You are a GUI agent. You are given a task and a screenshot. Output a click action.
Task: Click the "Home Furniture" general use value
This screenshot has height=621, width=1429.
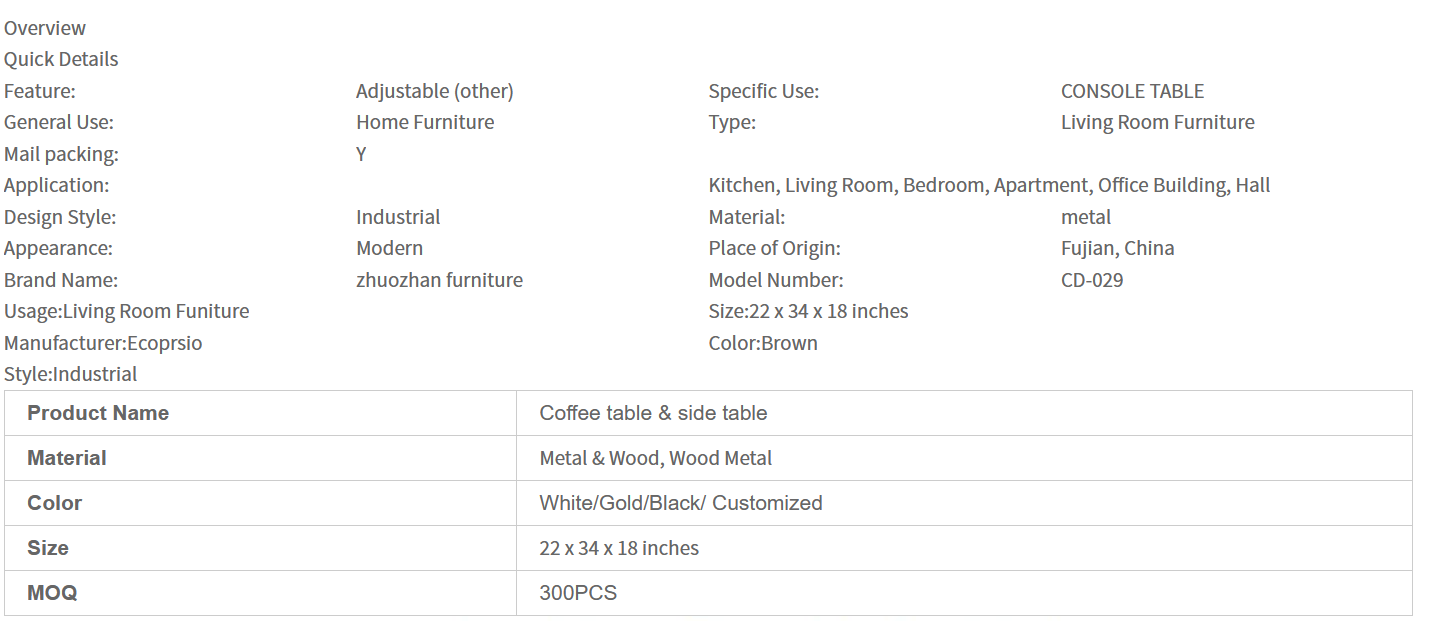[x=425, y=122]
